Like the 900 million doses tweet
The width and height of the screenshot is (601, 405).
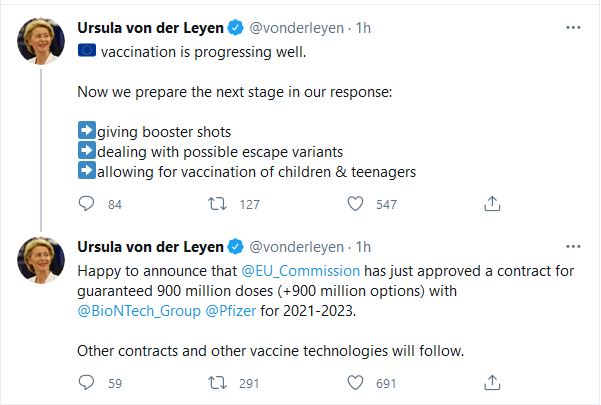(x=354, y=382)
